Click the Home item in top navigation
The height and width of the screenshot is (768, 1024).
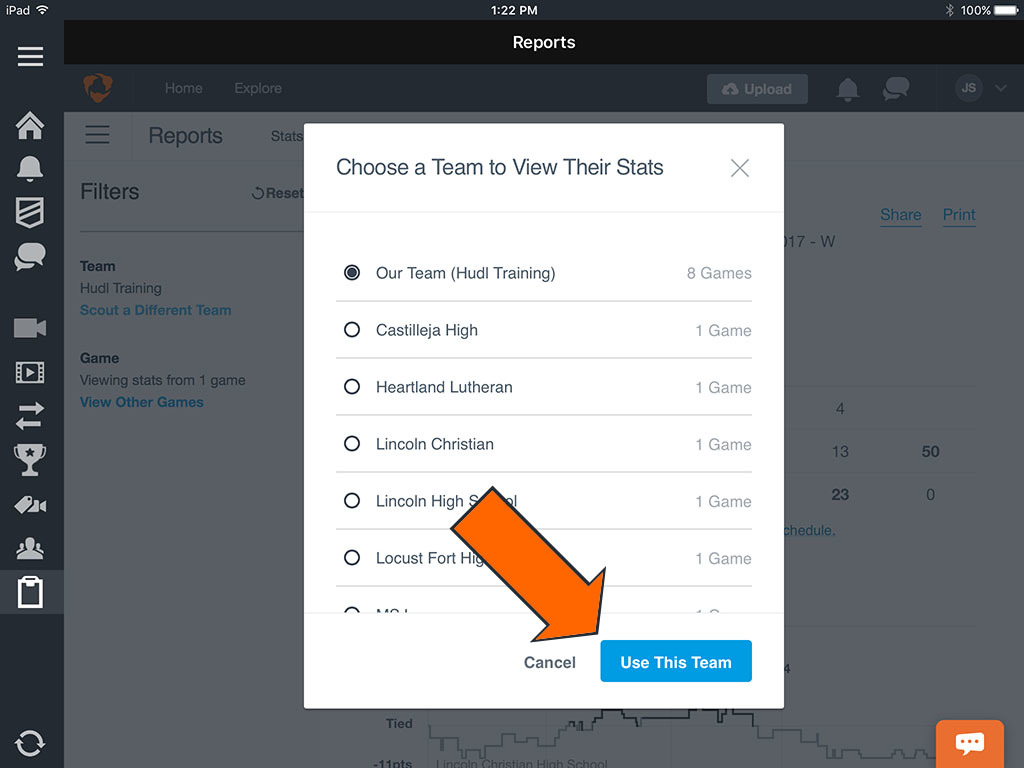click(x=184, y=88)
